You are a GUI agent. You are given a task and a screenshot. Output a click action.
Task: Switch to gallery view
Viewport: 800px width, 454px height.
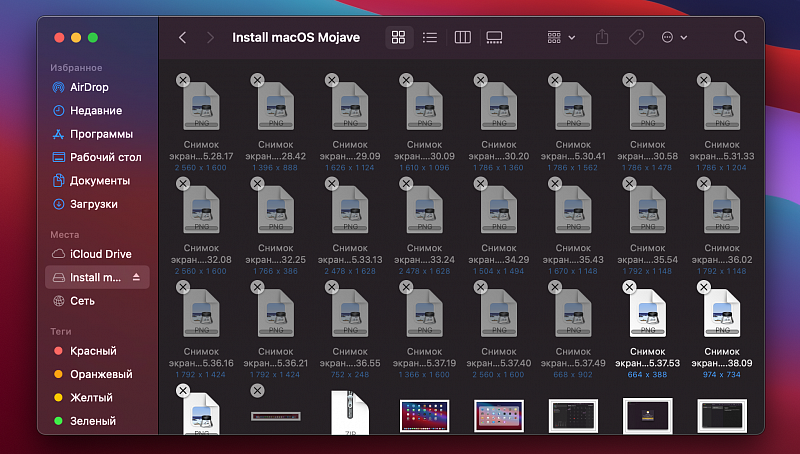tap(494, 37)
